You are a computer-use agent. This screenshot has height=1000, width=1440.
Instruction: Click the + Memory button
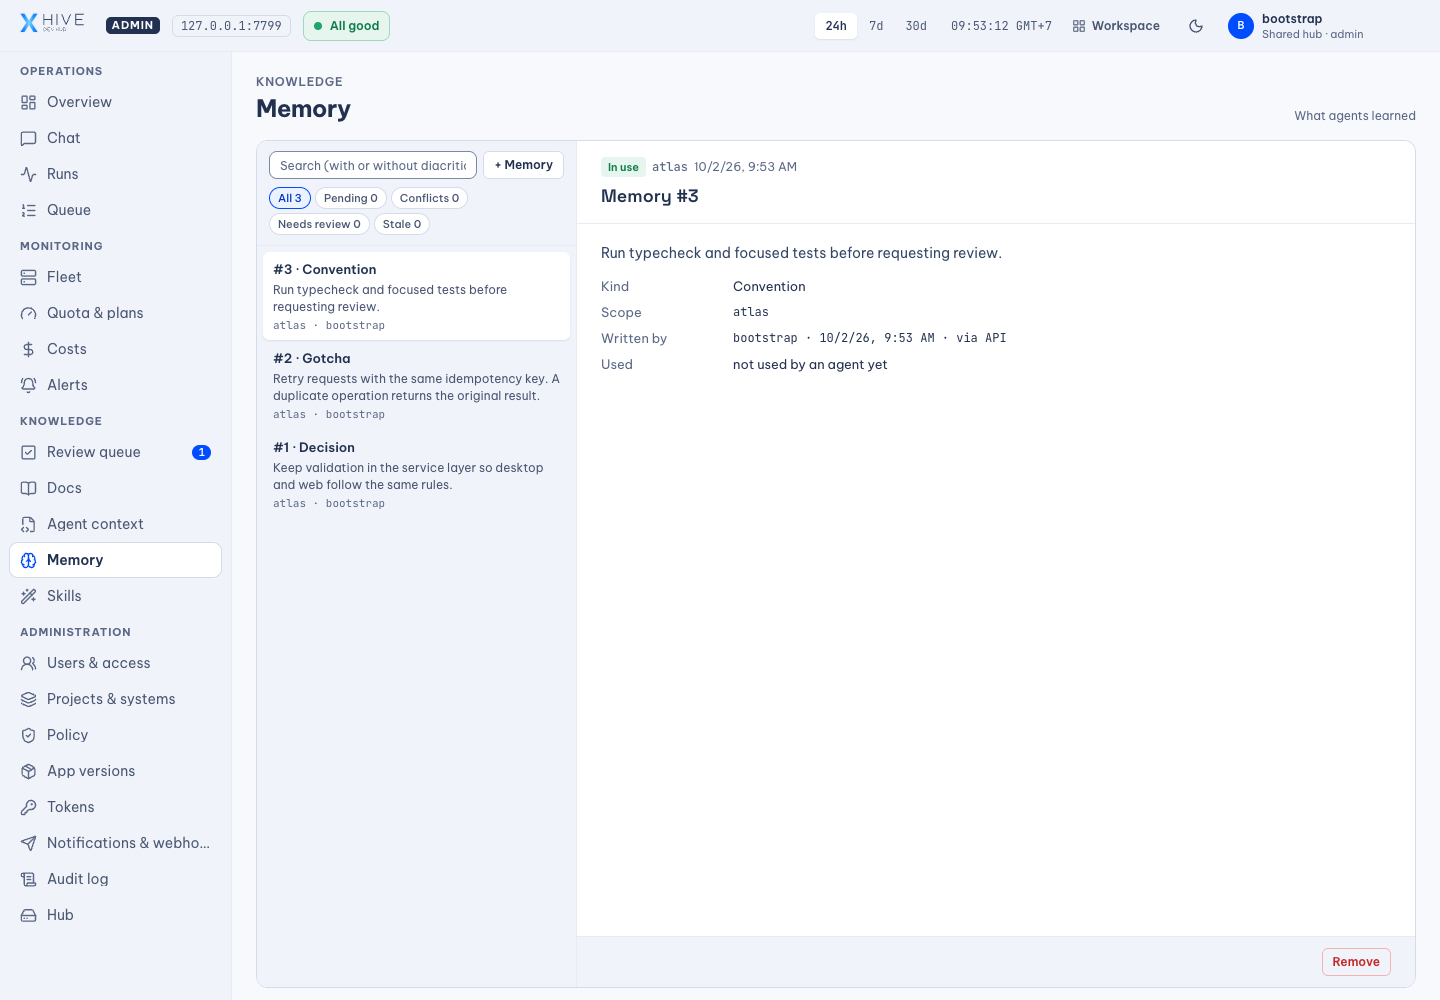(x=524, y=165)
